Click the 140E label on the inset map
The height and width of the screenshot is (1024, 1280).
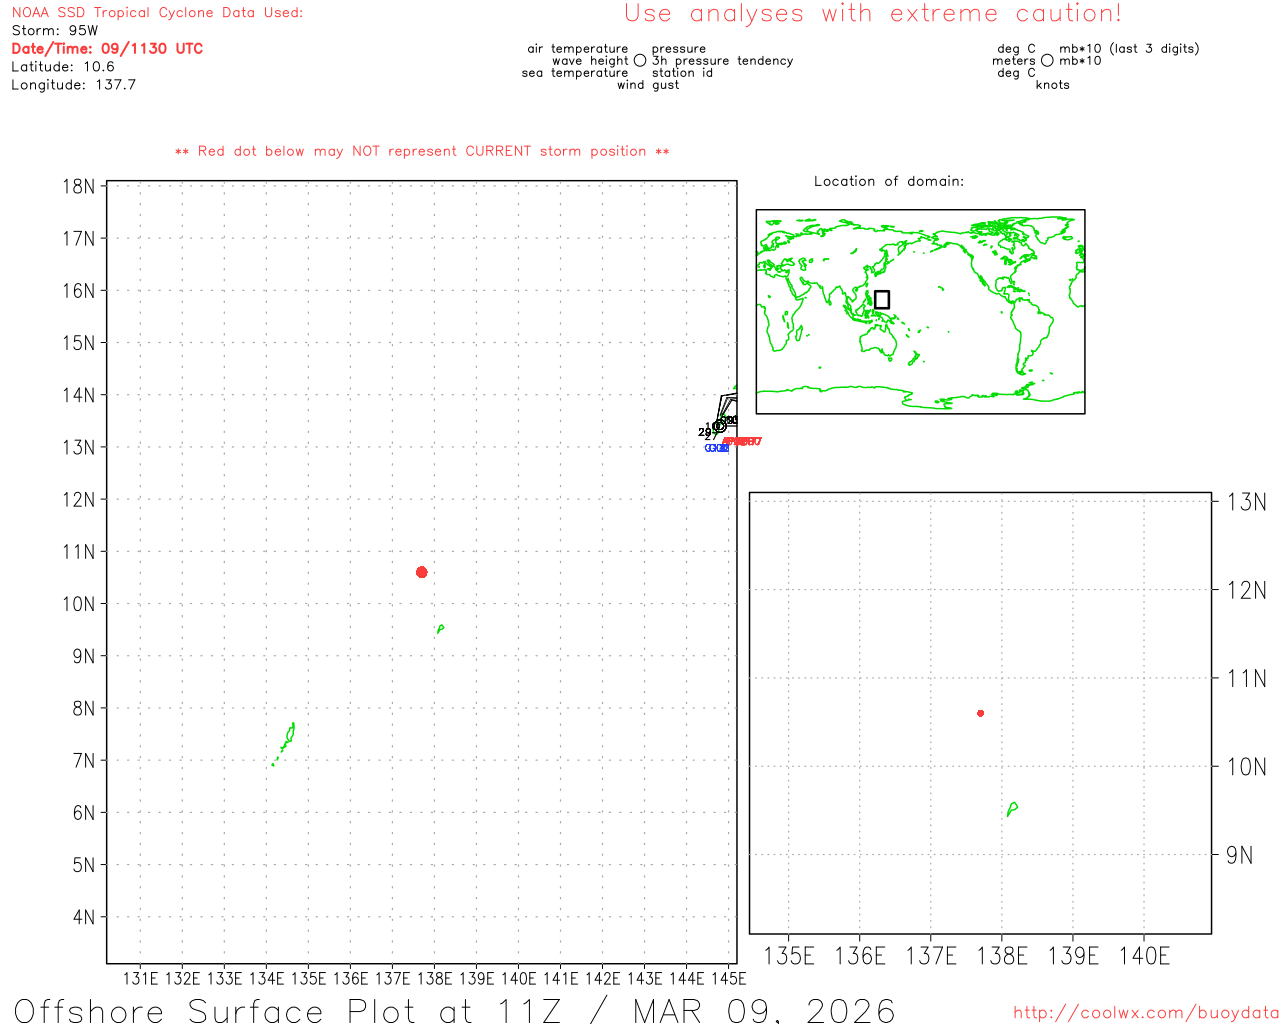[x=1144, y=957]
